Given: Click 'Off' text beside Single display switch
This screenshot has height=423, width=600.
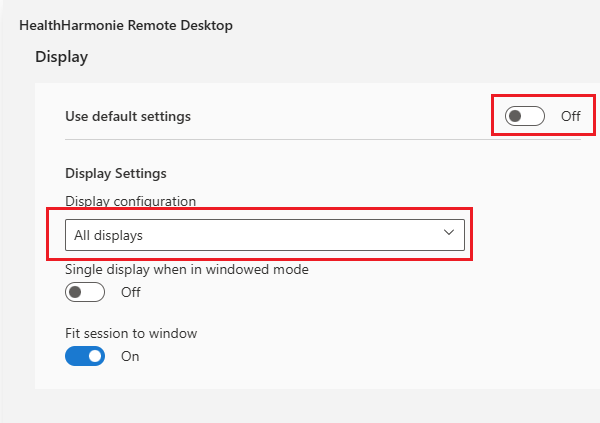Looking at the screenshot, I should coord(131,292).
